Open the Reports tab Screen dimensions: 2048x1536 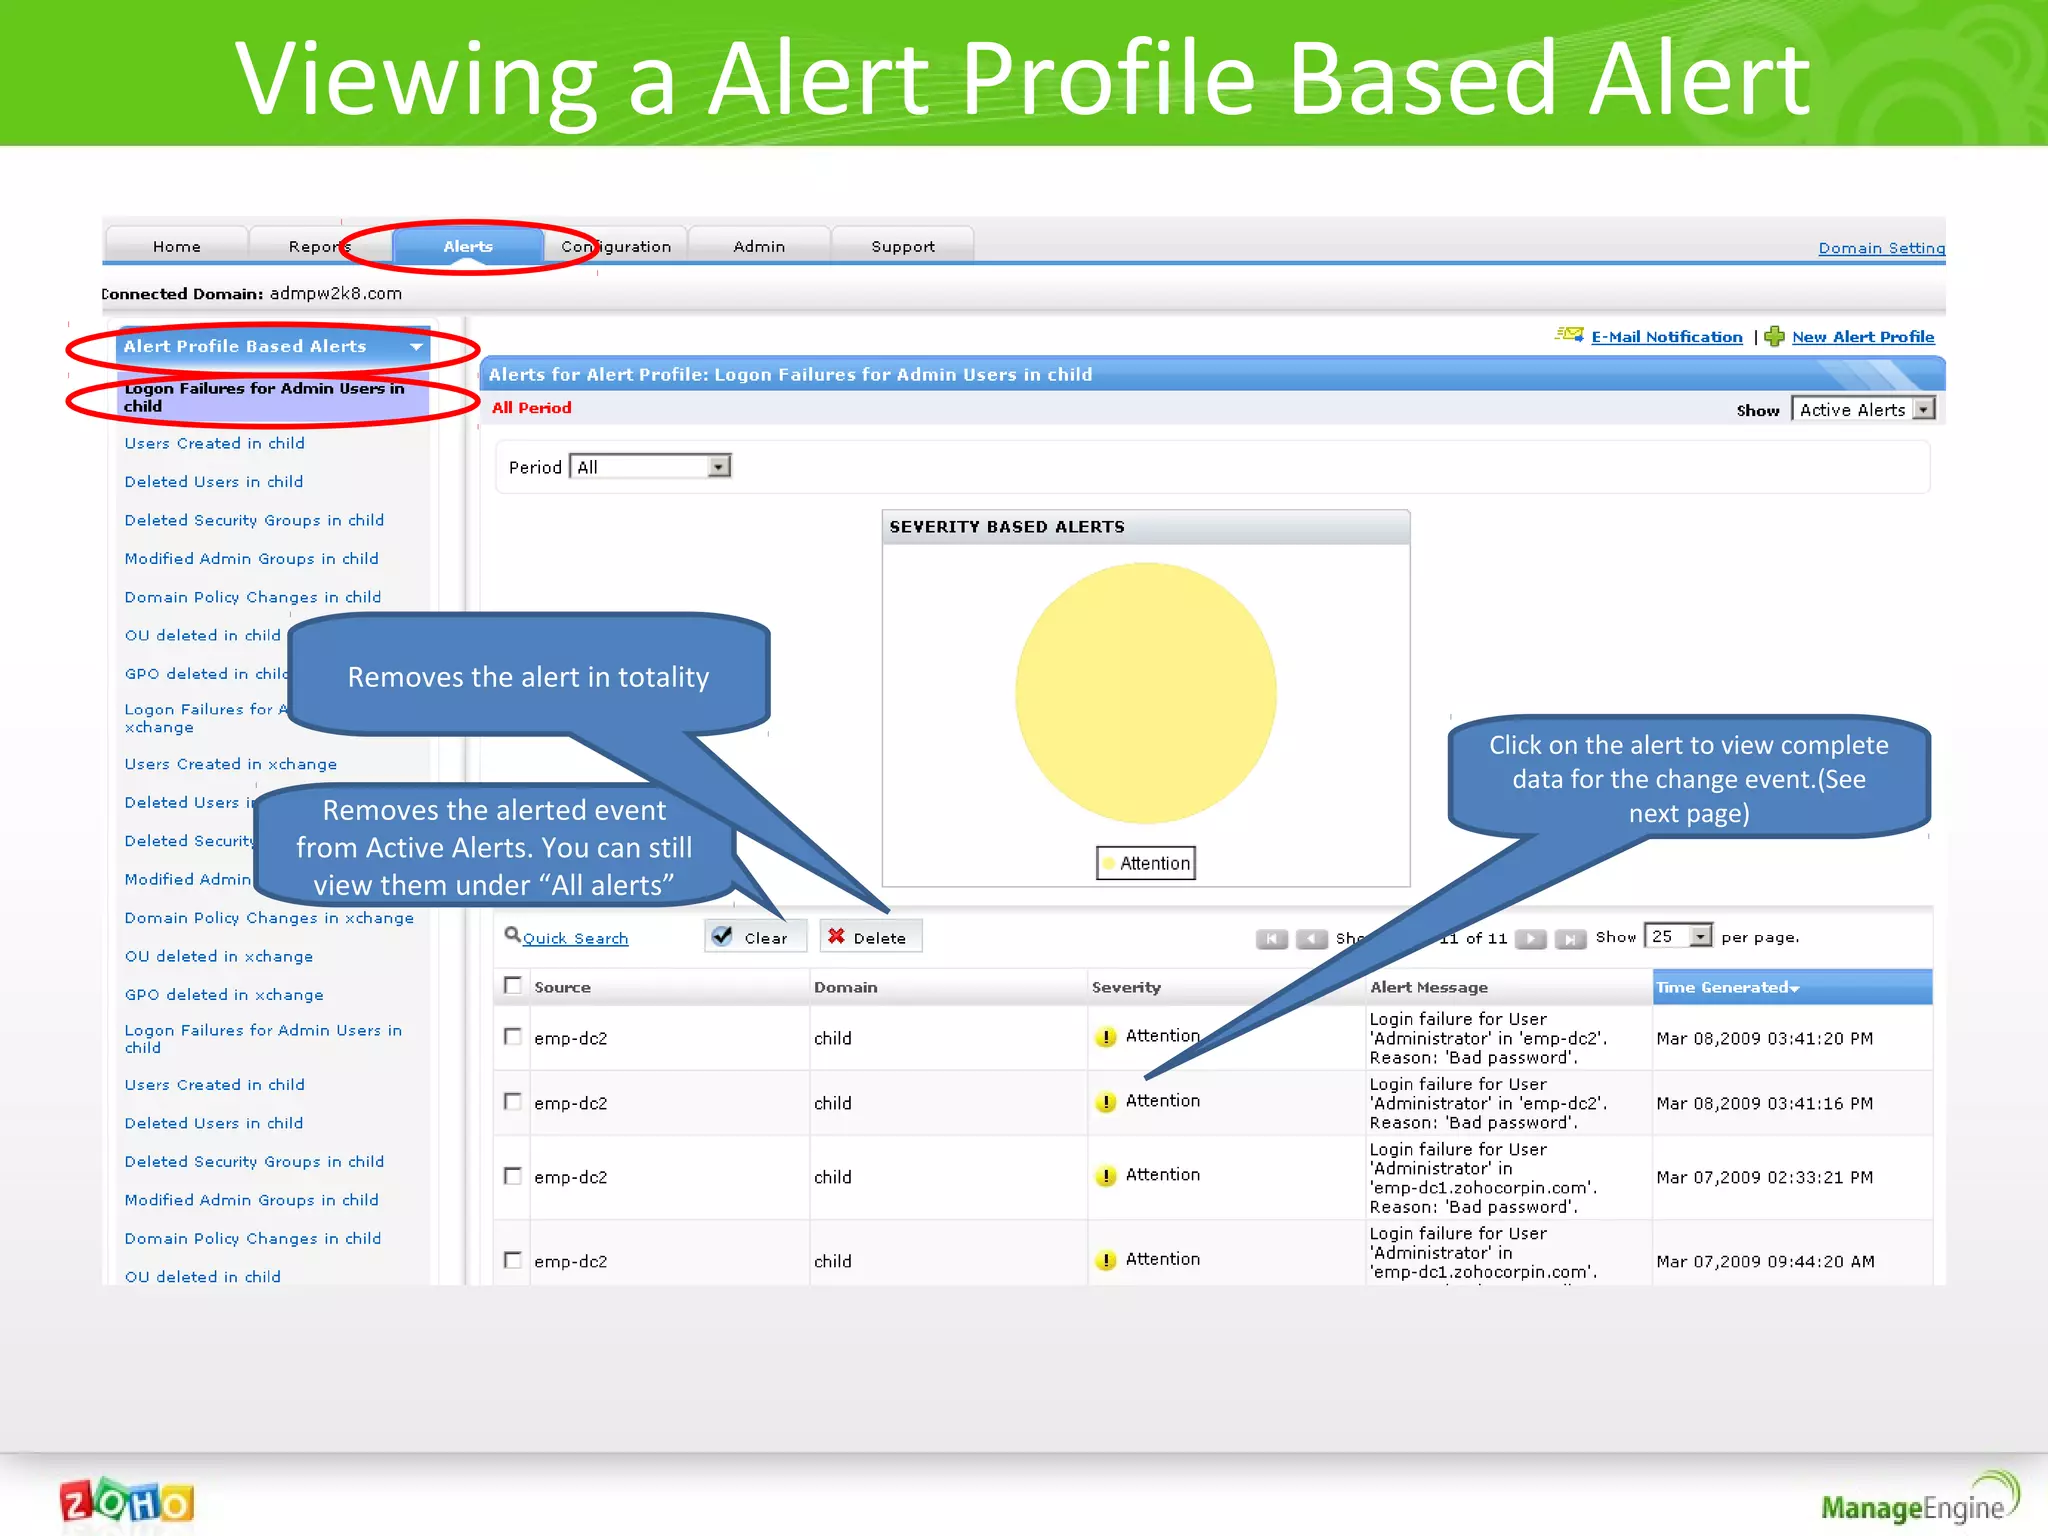tap(320, 246)
